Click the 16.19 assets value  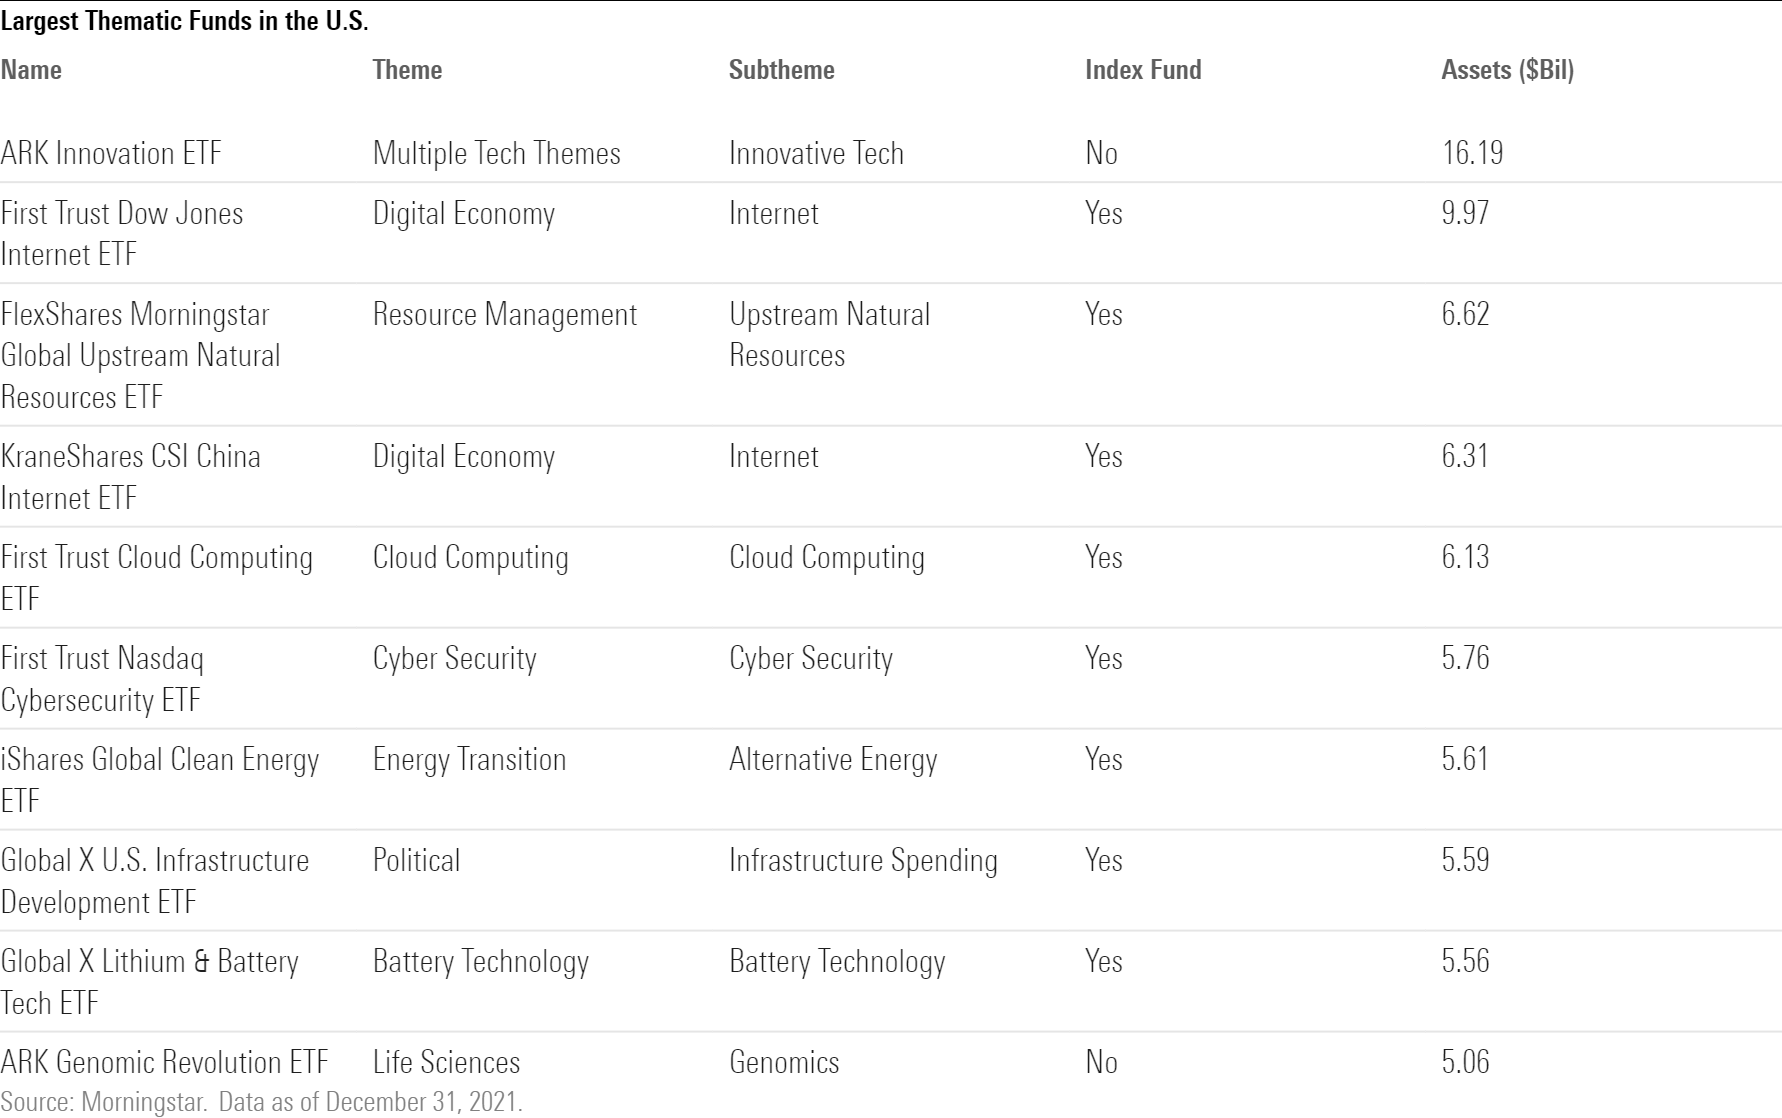click(x=1472, y=153)
